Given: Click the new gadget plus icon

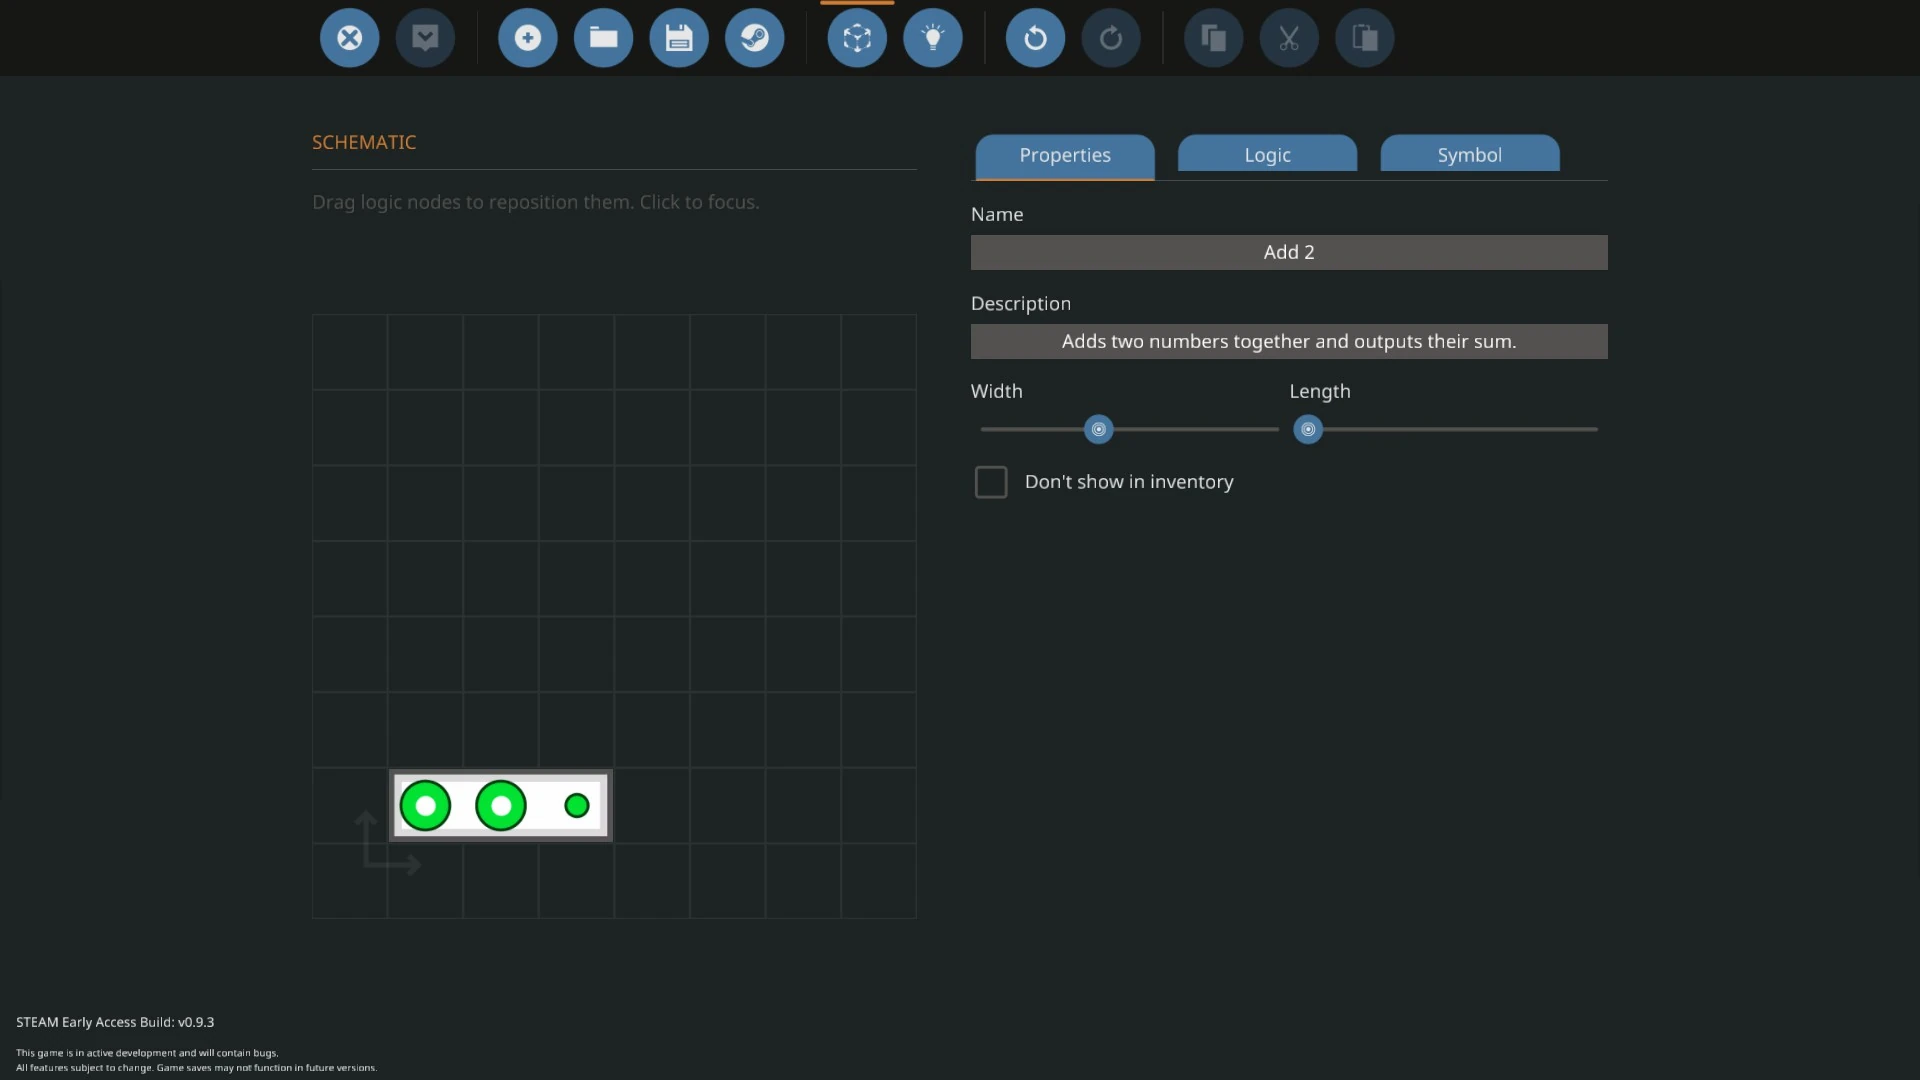Looking at the screenshot, I should (x=527, y=38).
